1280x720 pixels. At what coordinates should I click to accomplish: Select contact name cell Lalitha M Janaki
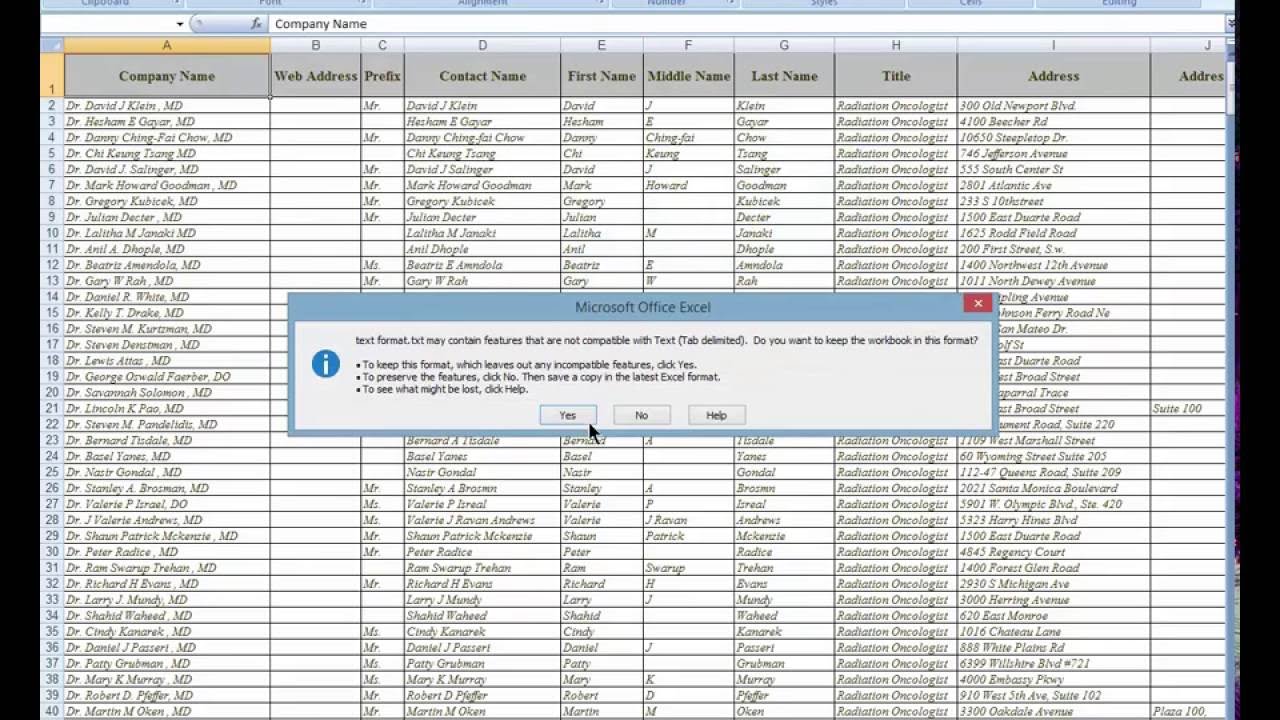[x=482, y=233]
